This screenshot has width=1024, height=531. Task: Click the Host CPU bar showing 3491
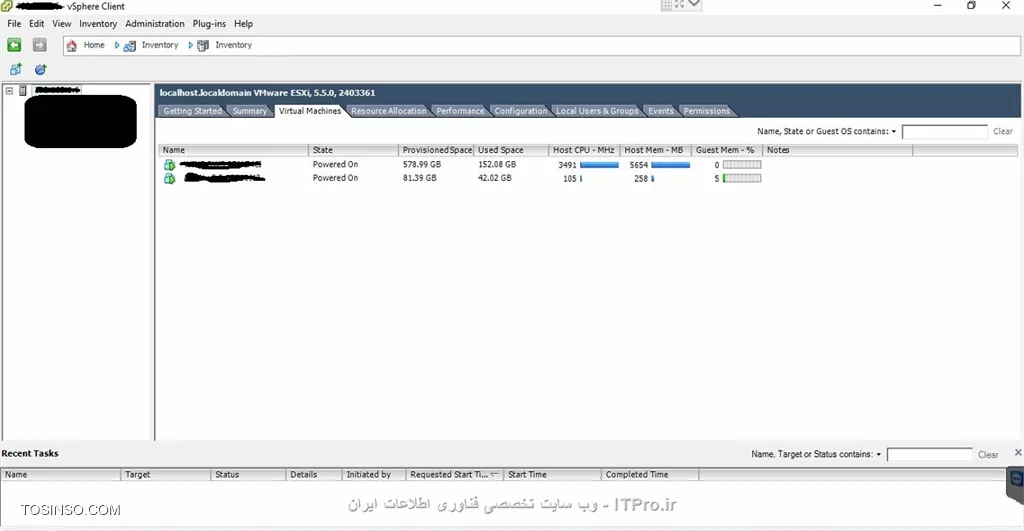[x=599, y=165]
